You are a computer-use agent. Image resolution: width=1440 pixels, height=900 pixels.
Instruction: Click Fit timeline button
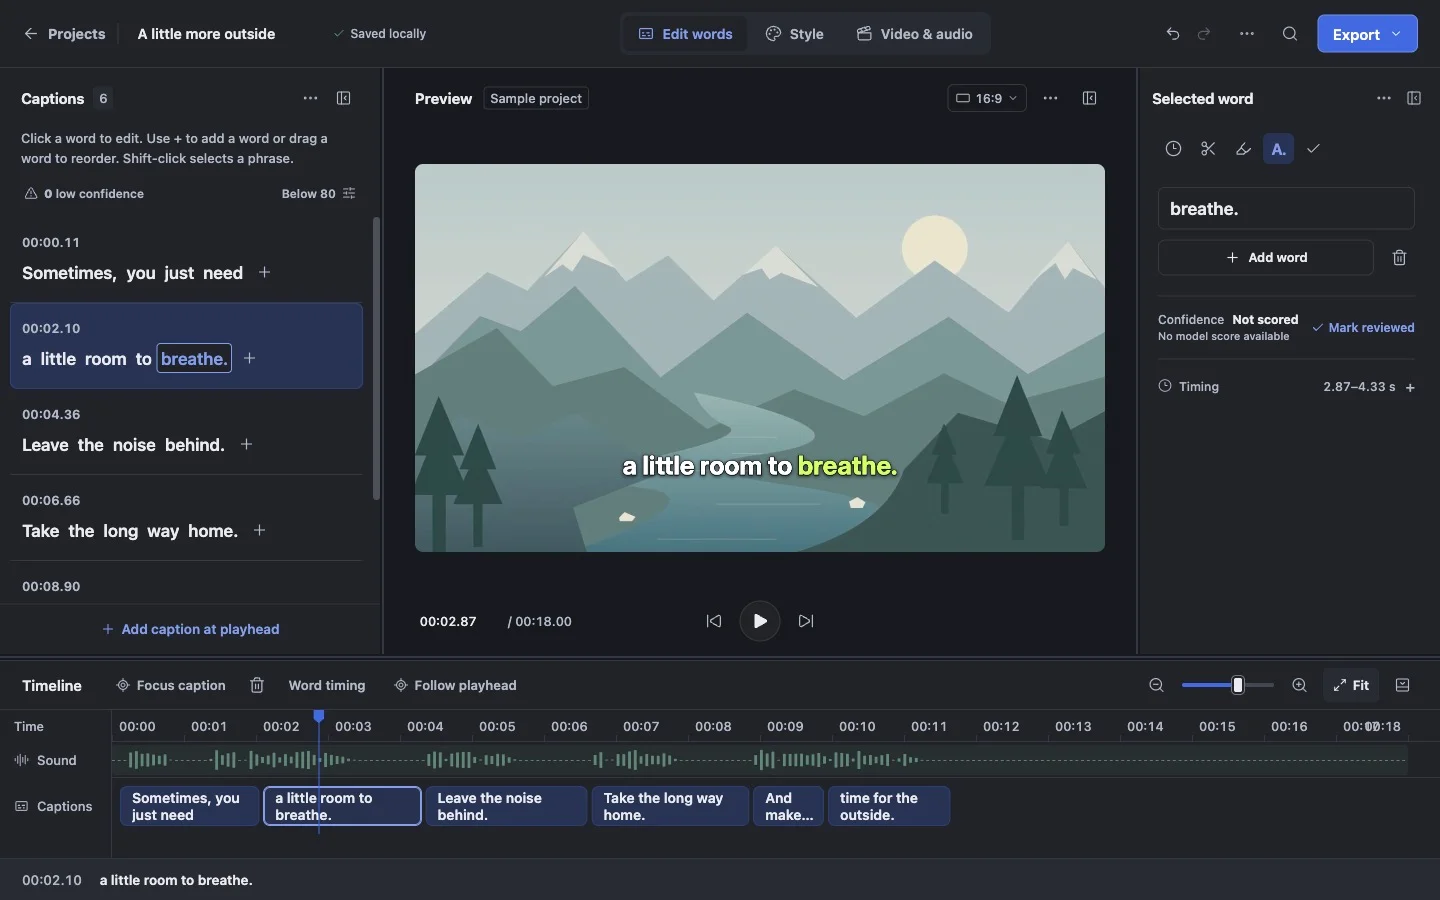coord(1351,685)
